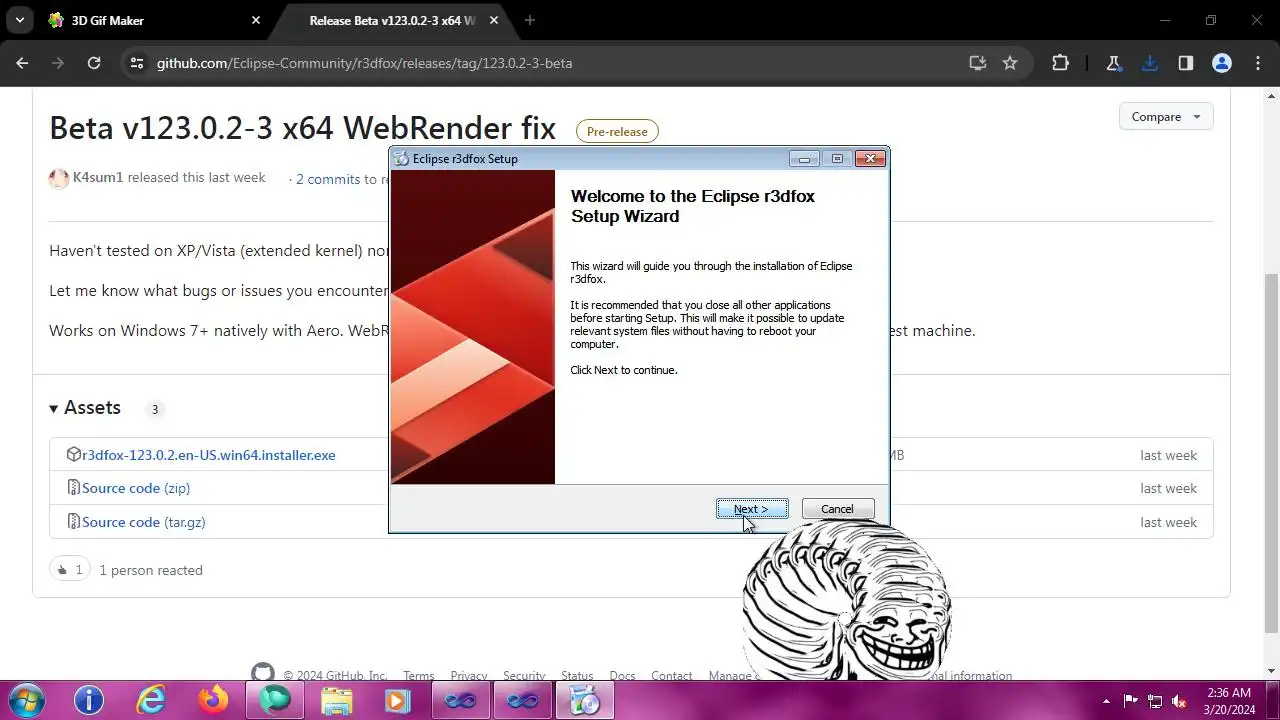
Task: Cancel the Eclipse r3dfox Setup
Action: coord(838,509)
